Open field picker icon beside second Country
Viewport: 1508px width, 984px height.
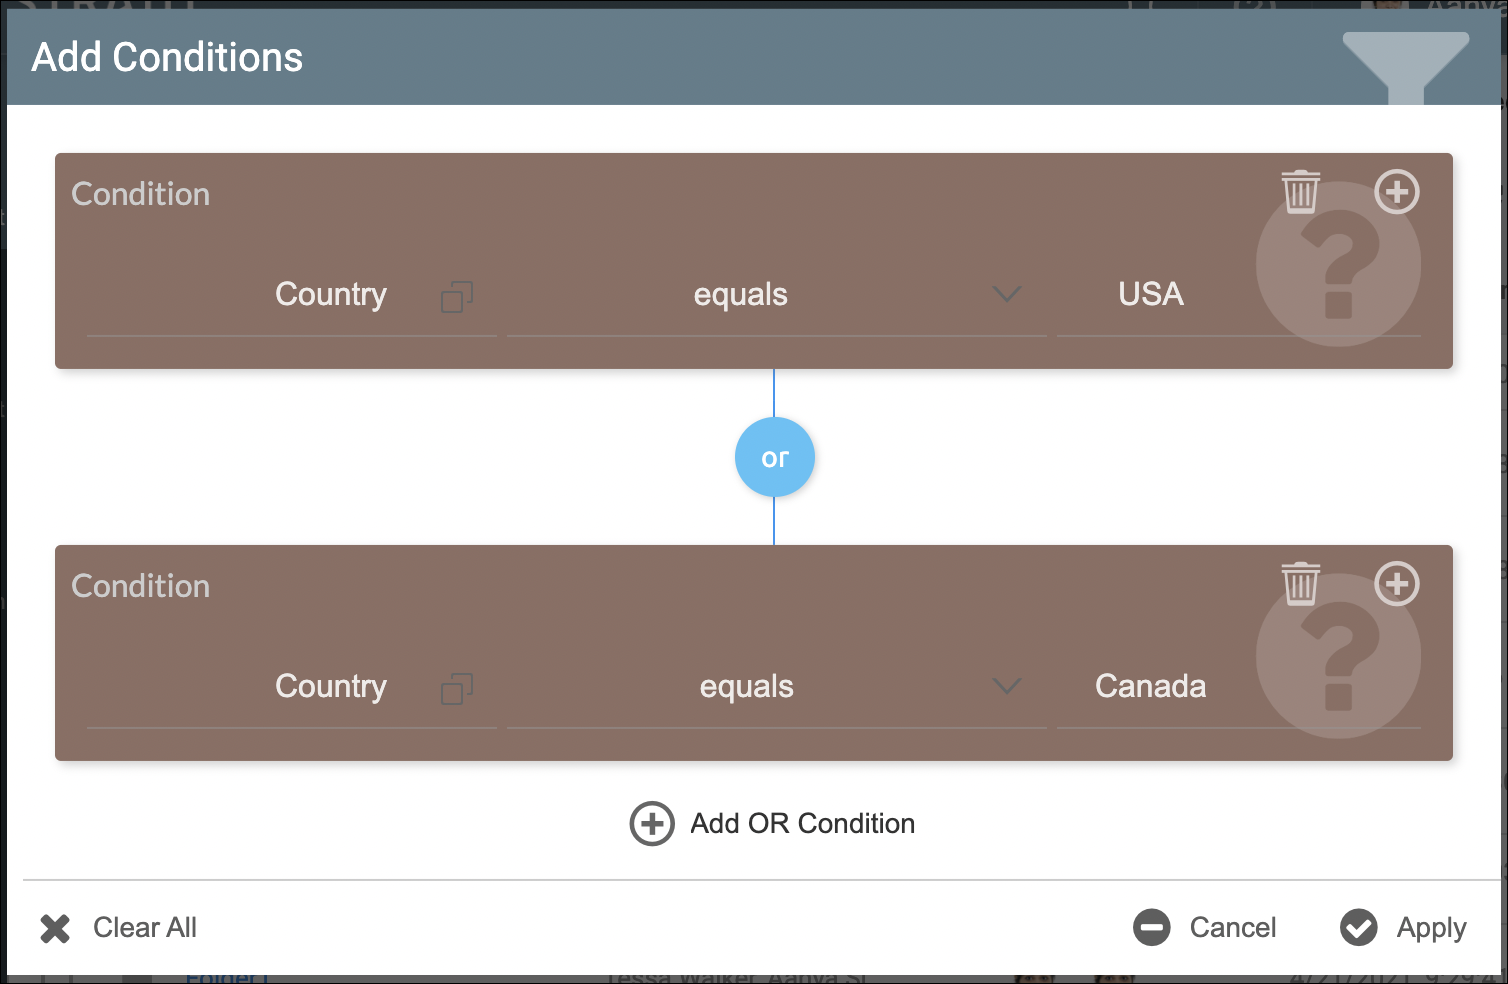pos(457,689)
